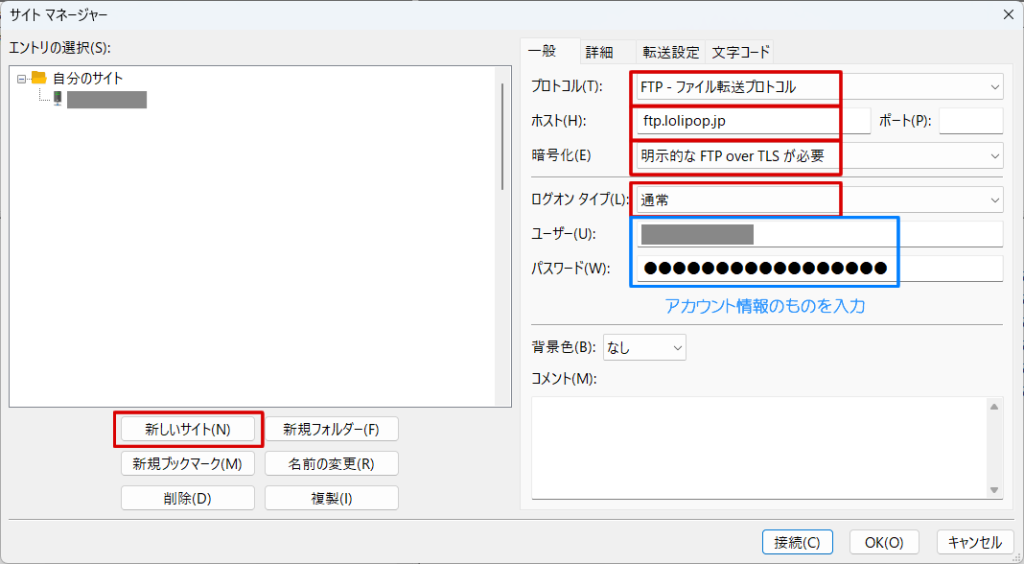
Task: Click the 新規ブックマーク button
Action: pyautogui.click(x=188, y=463)
